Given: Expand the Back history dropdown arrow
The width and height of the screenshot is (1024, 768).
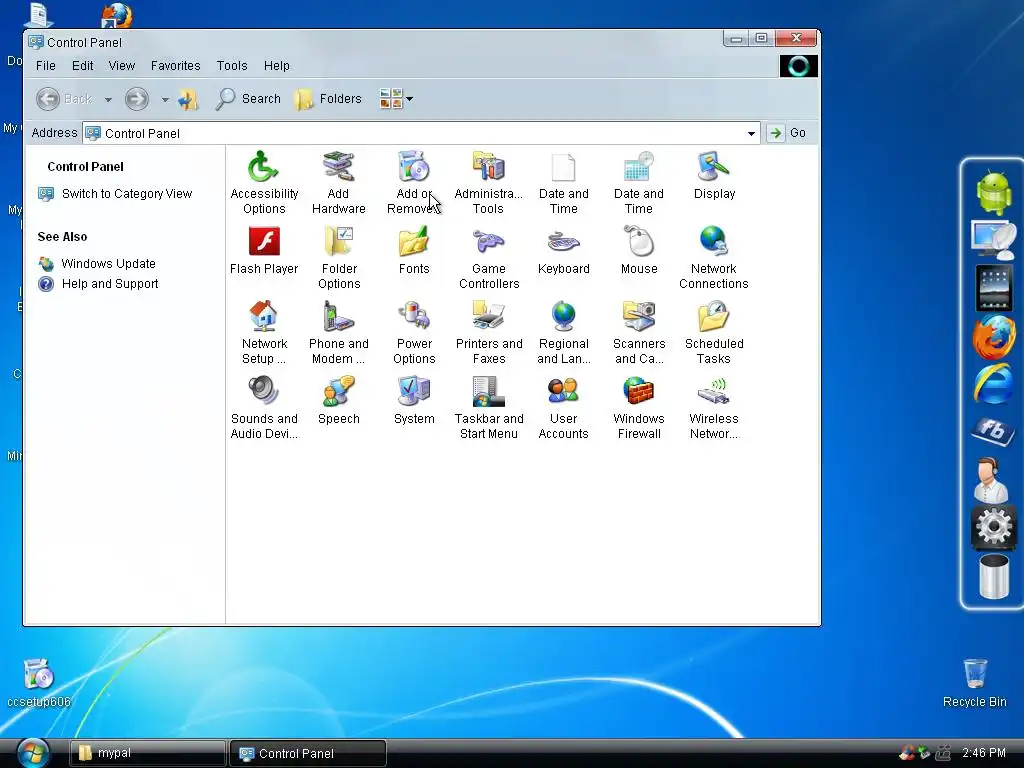Looking at the screenshot, I should pyautogui.click(x=108, y=99).
